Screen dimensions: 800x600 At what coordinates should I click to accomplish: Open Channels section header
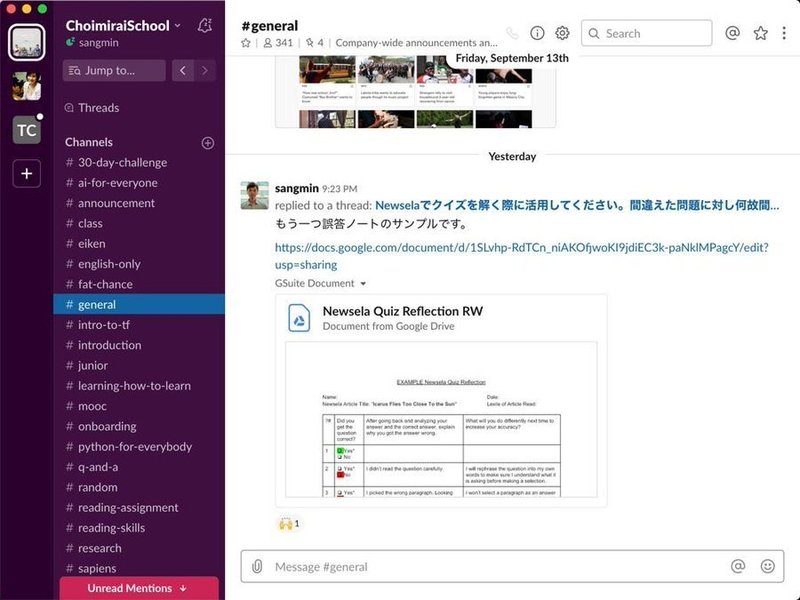(x=89, y=142)
